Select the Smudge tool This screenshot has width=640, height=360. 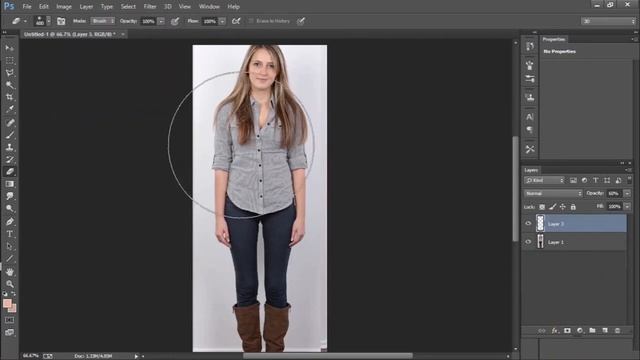[x=9, y=196]
